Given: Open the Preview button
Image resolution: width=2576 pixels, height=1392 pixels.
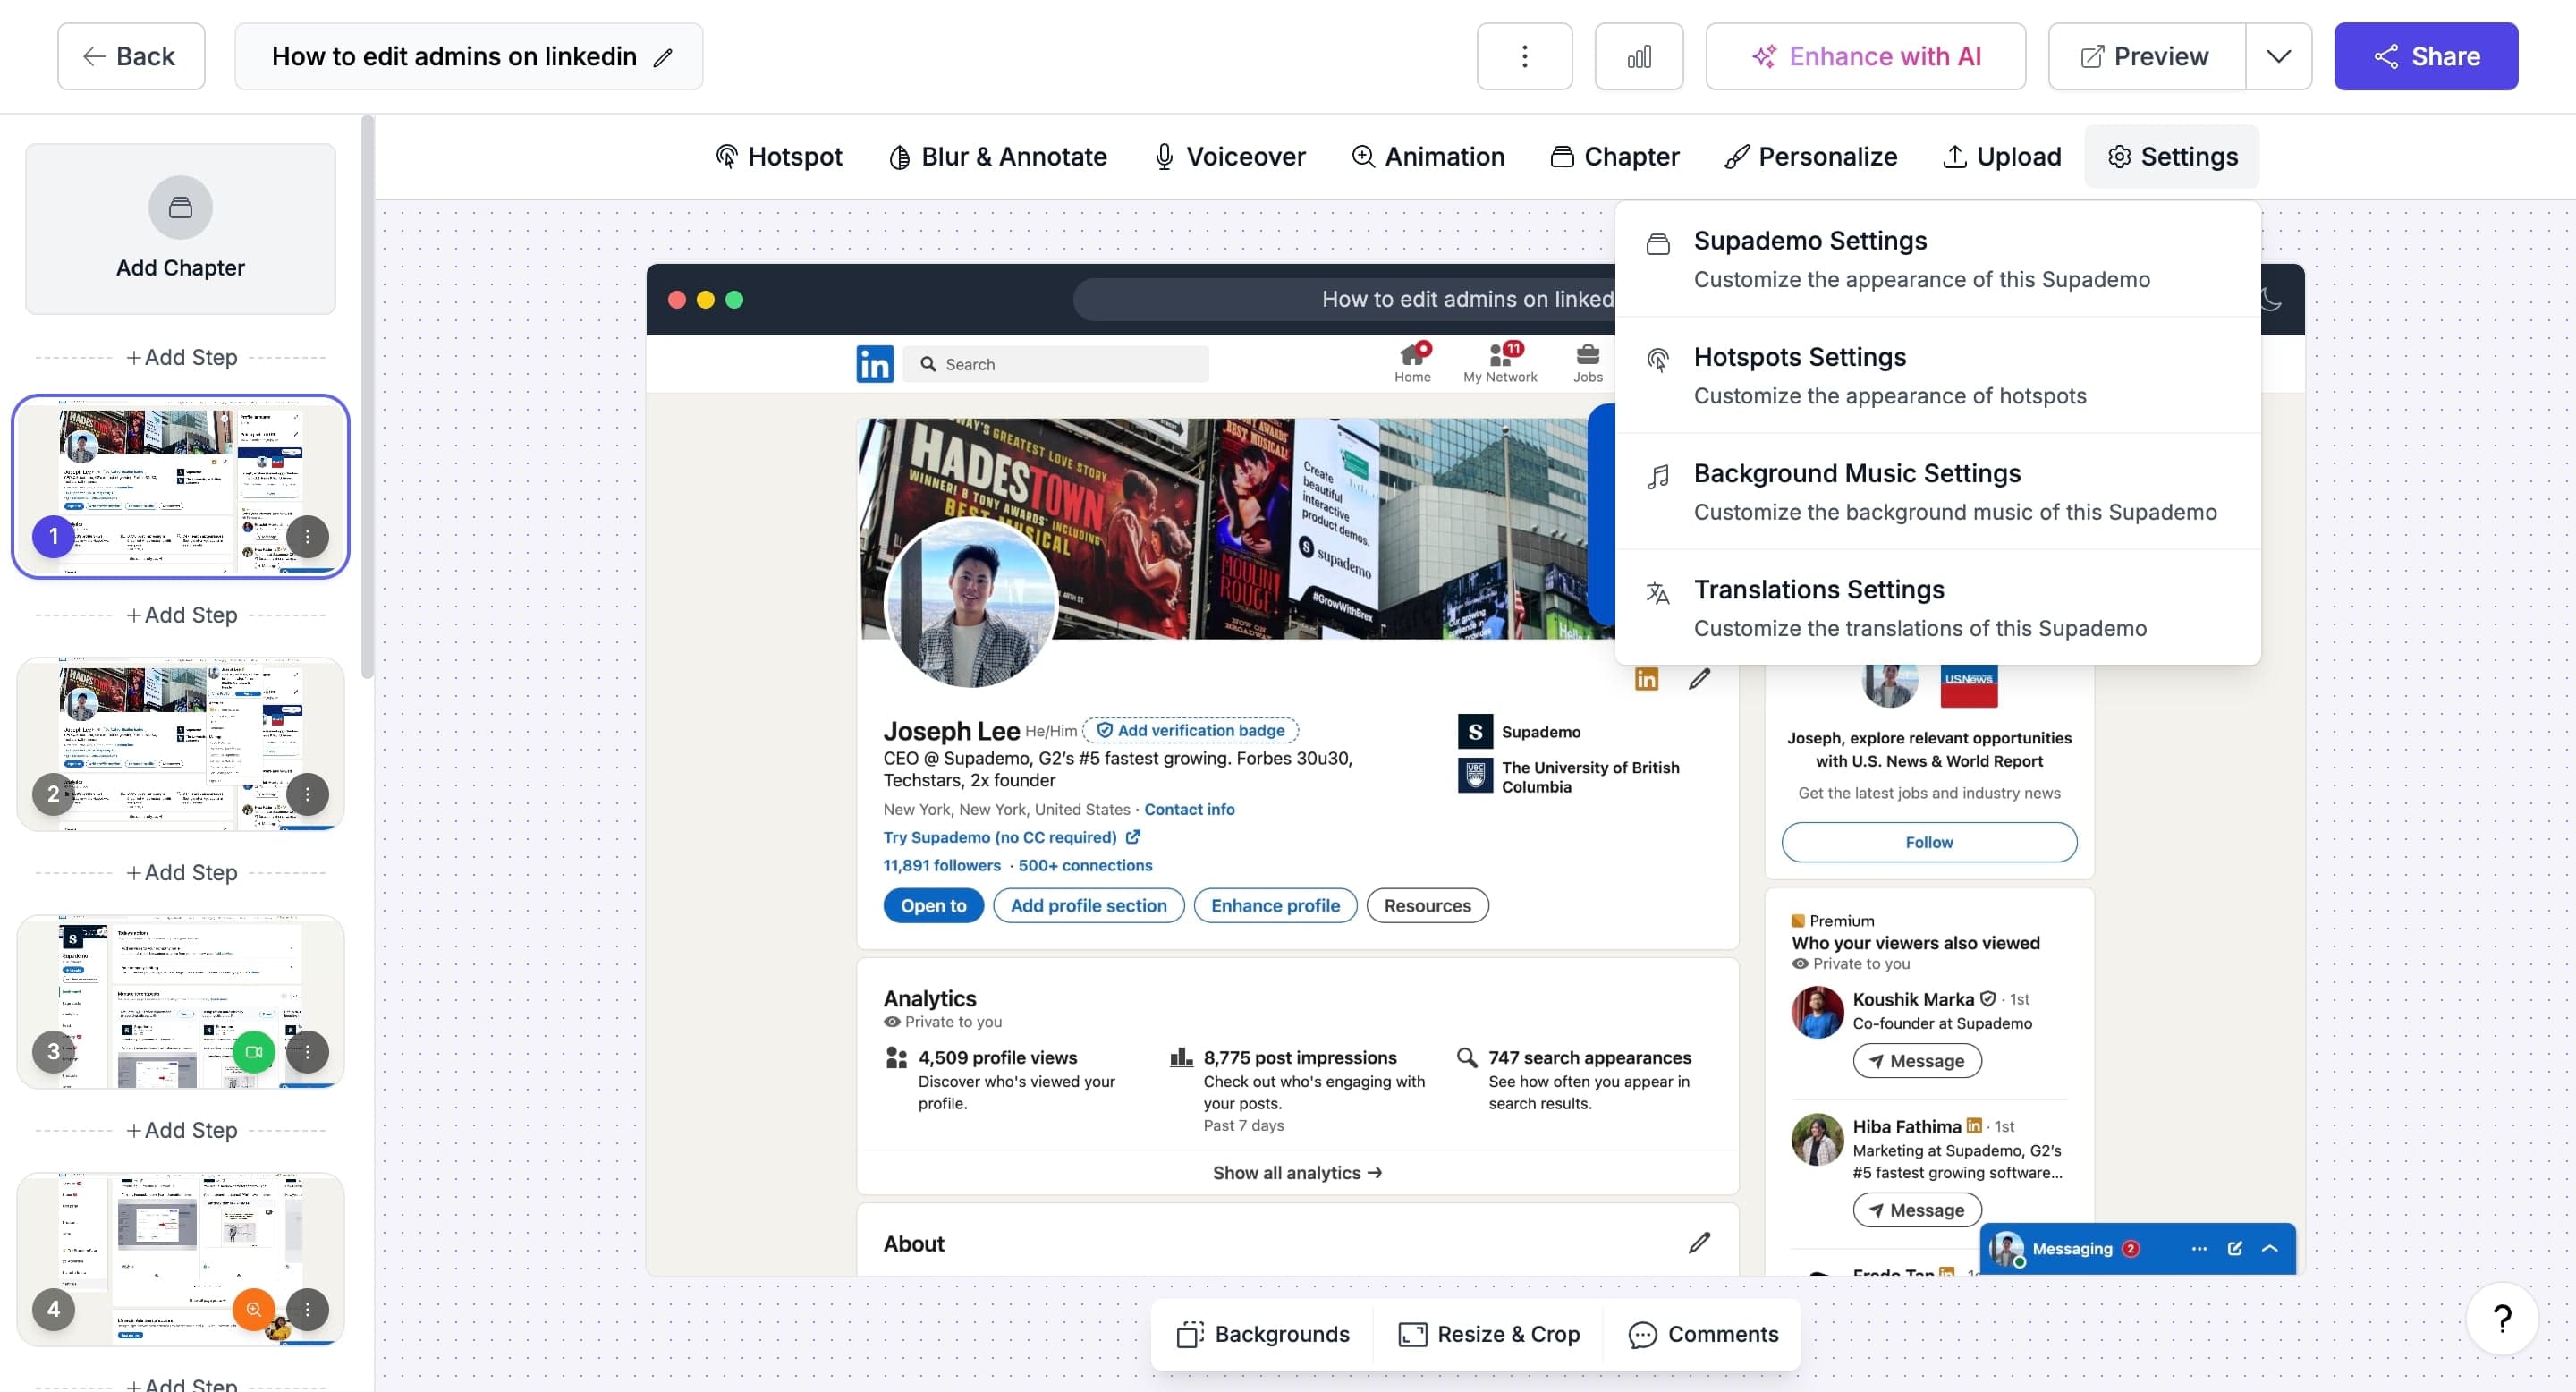Looking at the screenshot, I should [2146, 56].
